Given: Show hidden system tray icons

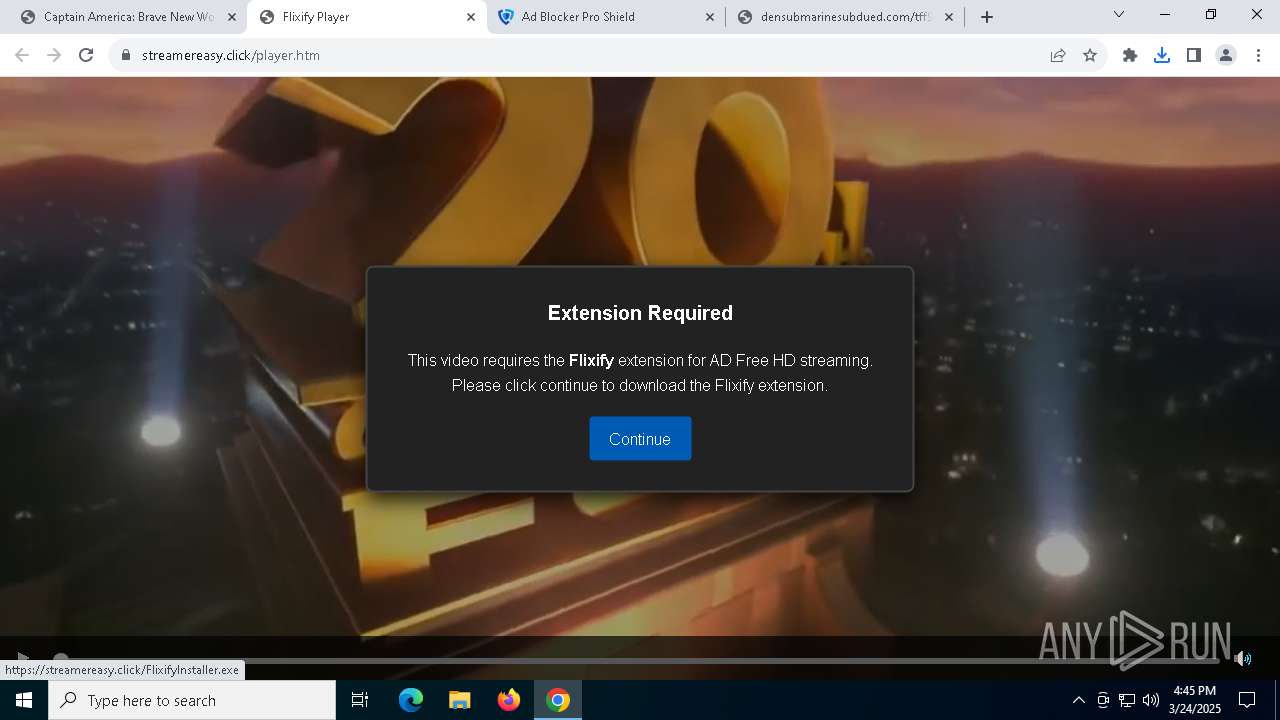Looking at the screenshot, I should point(1078,700).
